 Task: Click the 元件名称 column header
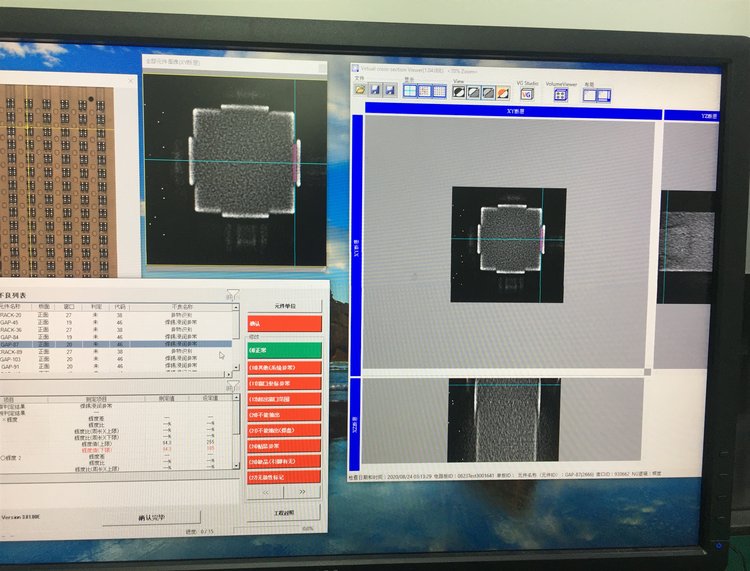[14, 306]
